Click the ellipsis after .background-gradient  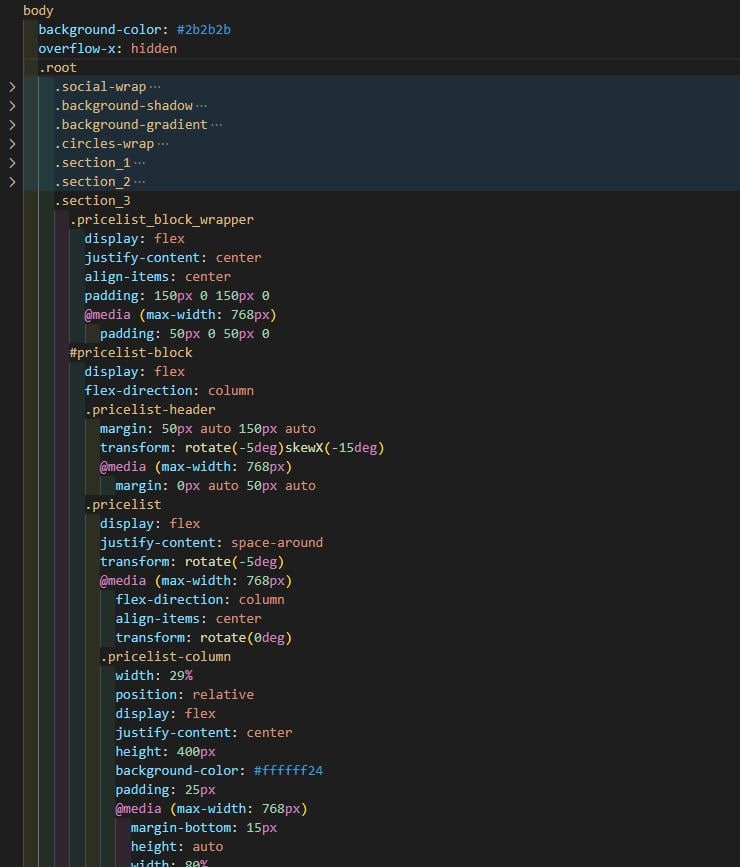tap(217, 125)
